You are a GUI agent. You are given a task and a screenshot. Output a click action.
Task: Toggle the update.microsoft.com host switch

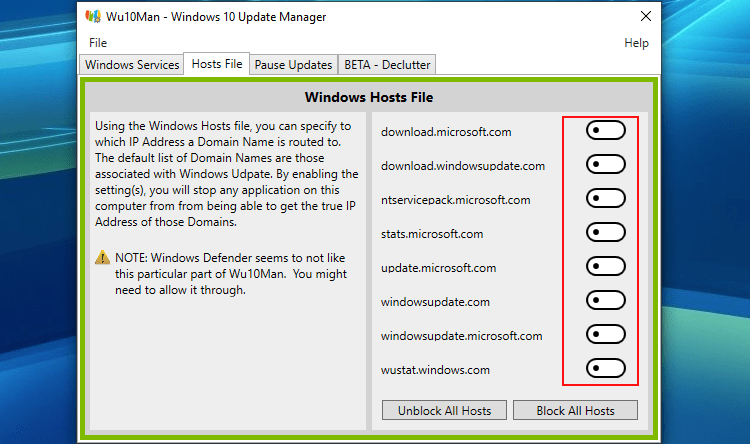coord(606,266)
